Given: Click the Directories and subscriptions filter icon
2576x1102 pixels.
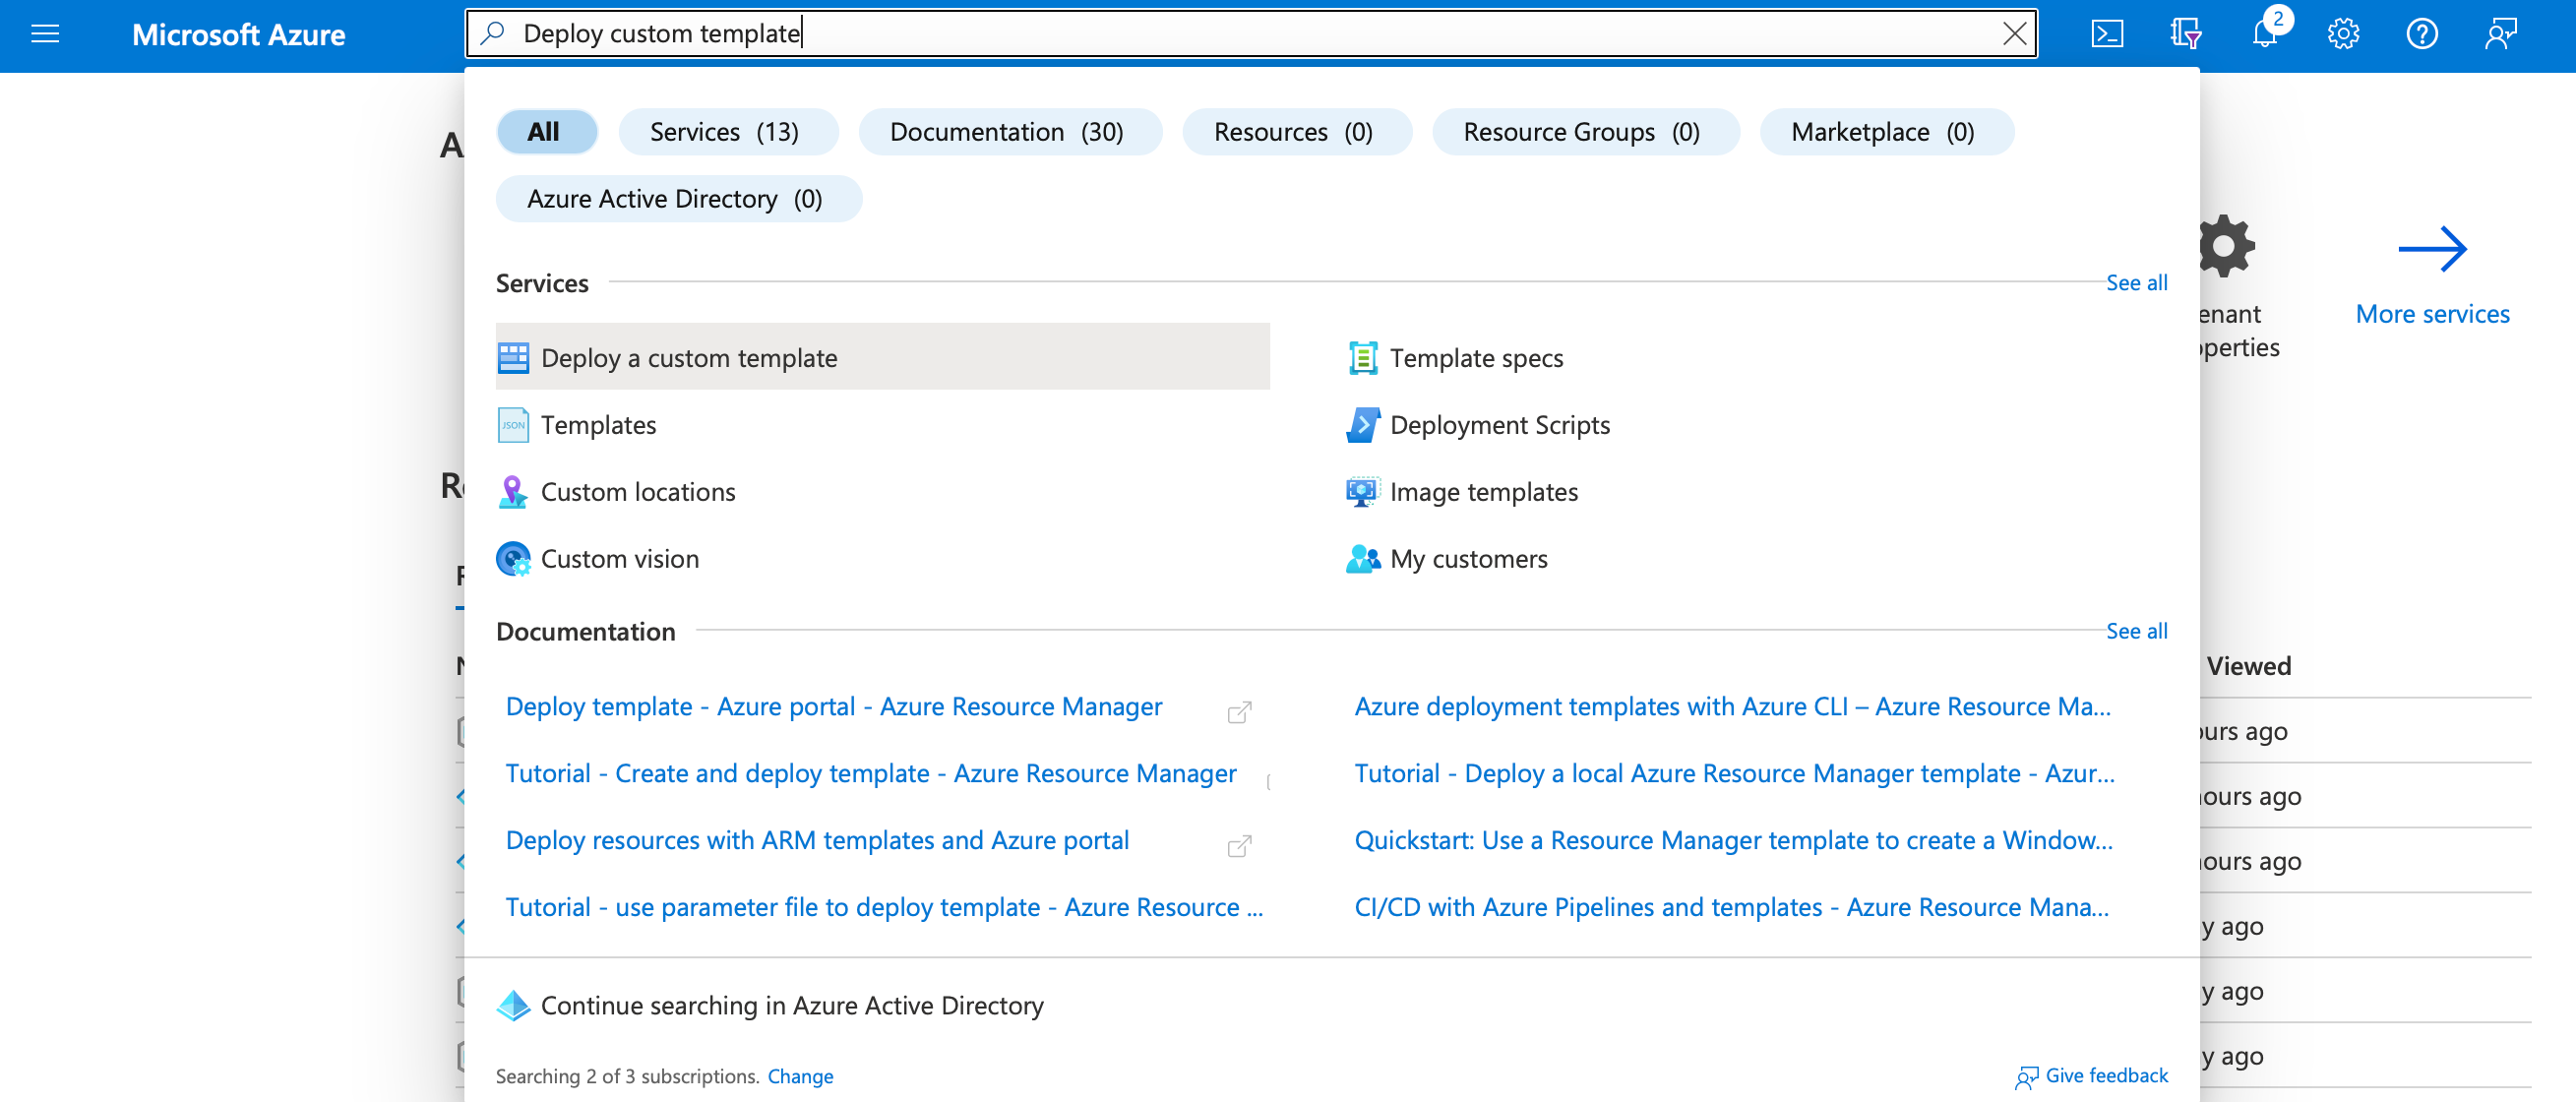Looking at the screenshot, I should [2185, 34].
